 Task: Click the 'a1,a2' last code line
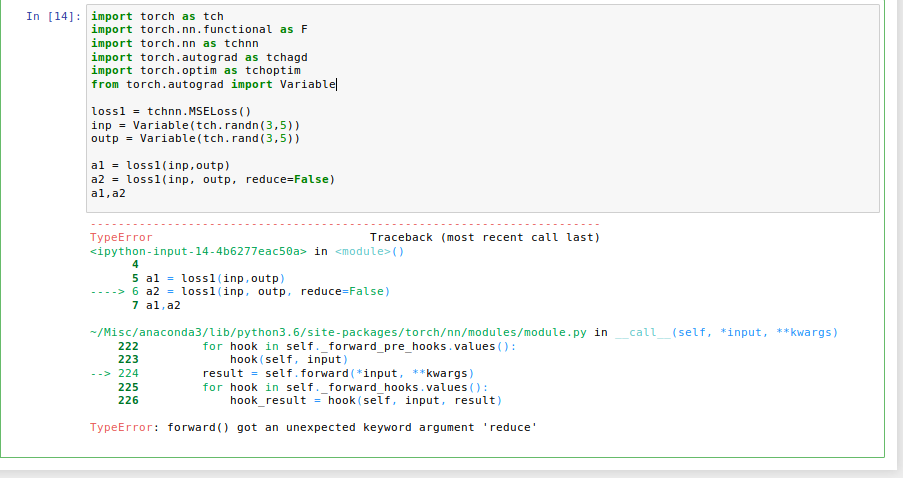(108, 193)
